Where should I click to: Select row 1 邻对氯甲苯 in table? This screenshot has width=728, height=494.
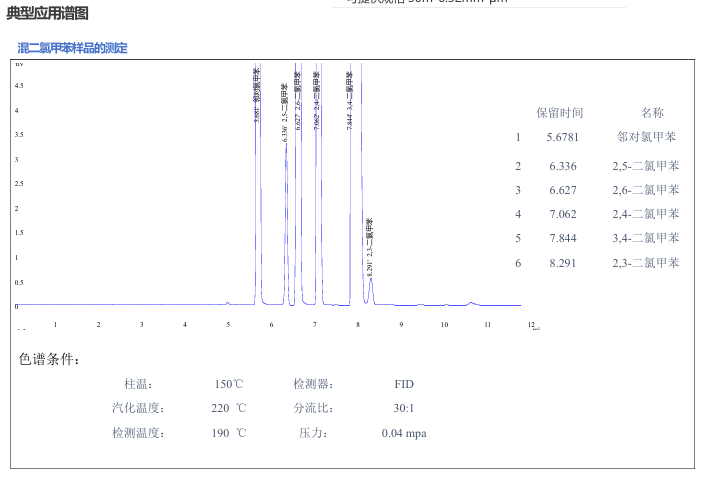click(647, 137)
